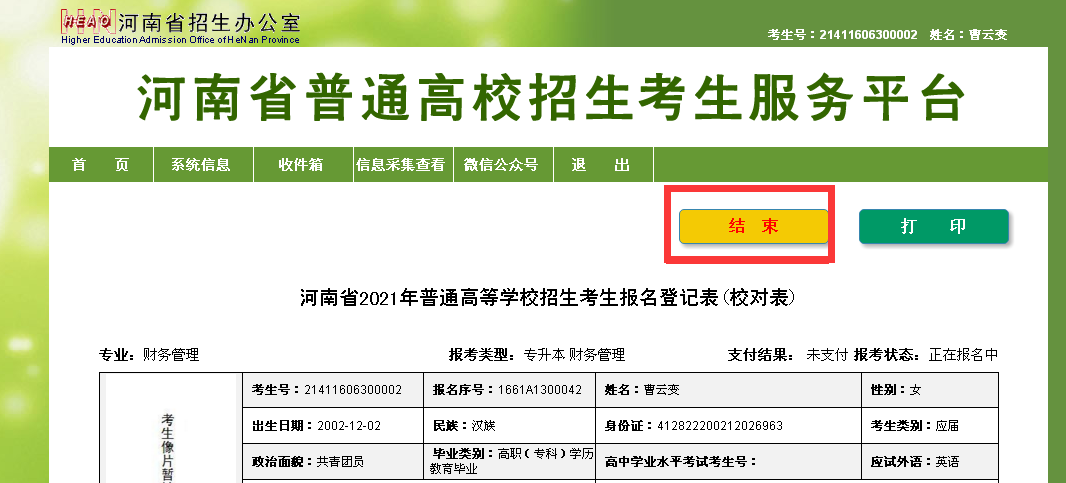Open the 系统信息 menu item
This screenshot has width=1066, height=483.
201,165
